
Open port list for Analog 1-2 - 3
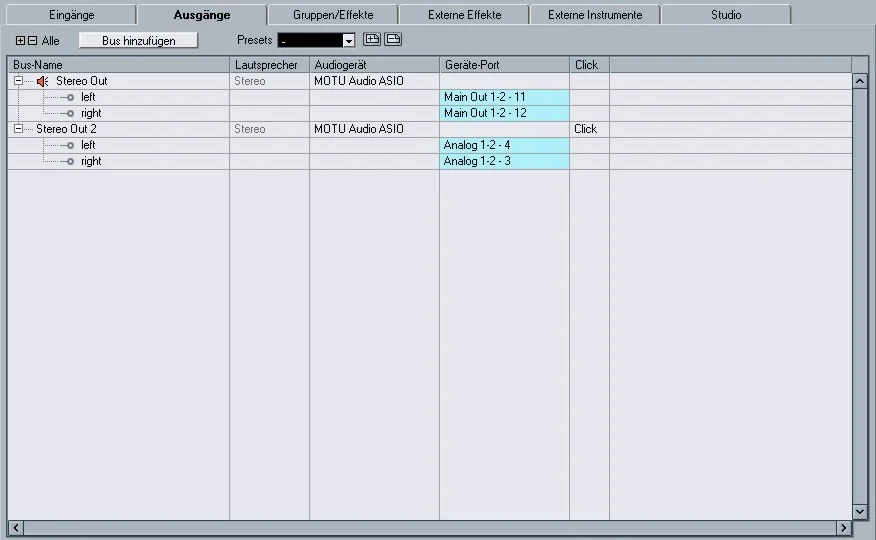pos(504,161)
